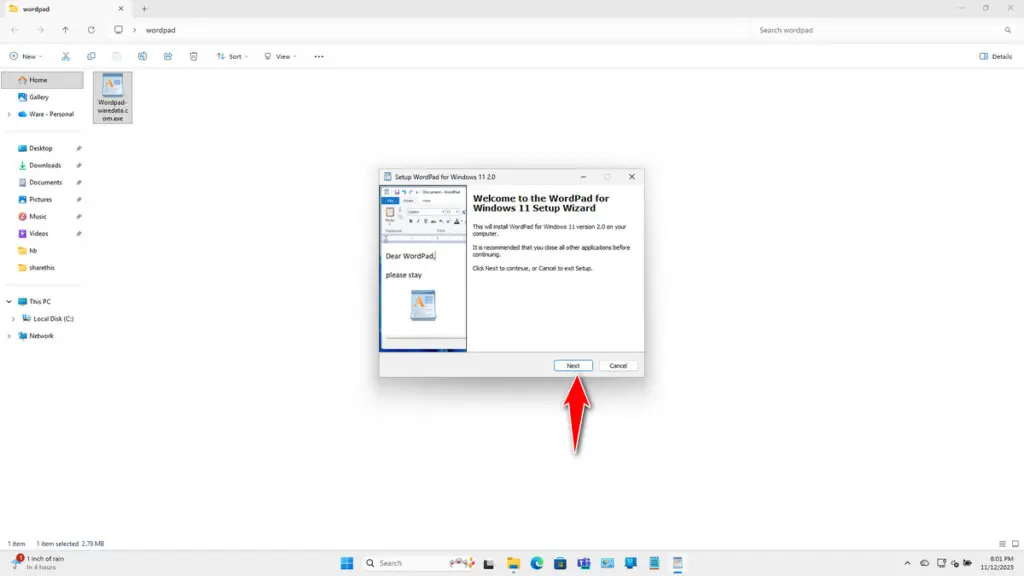Navigate up one level using the up arrow

tap(66, 30)
